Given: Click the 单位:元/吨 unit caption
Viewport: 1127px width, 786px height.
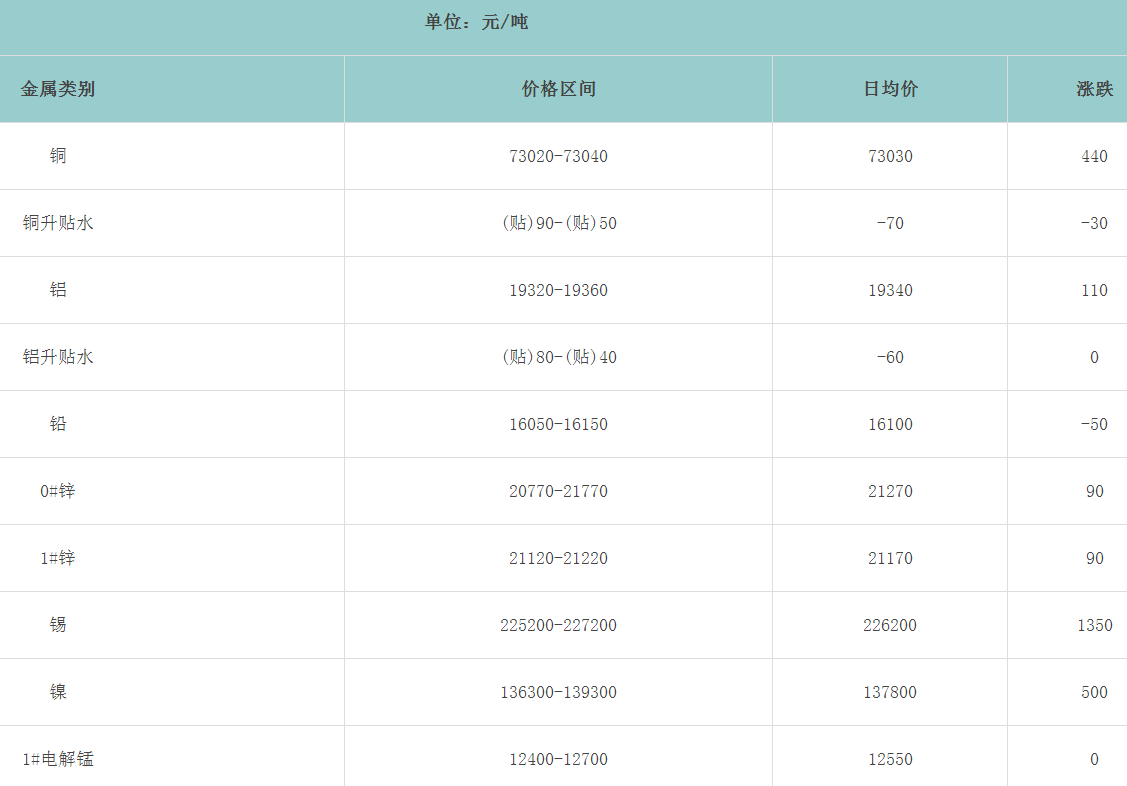Looking at the screenshot, I should pyautogui.click(x=476, y=22).
